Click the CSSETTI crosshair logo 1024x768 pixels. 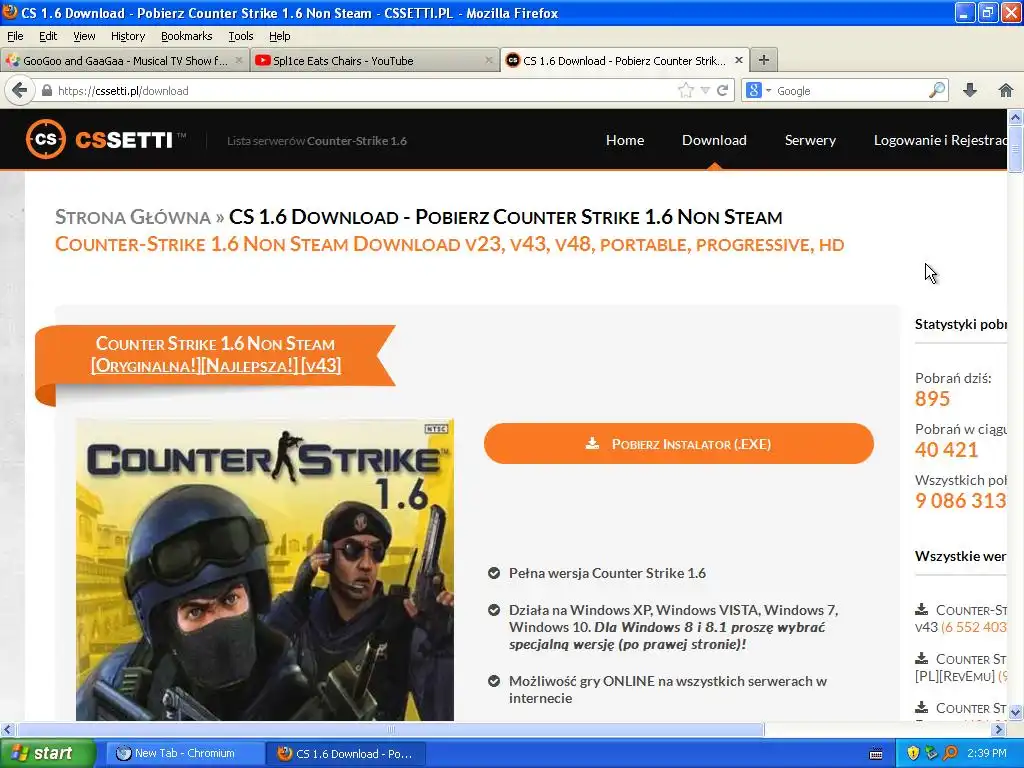pyautogui.click(x=46, y=139)
